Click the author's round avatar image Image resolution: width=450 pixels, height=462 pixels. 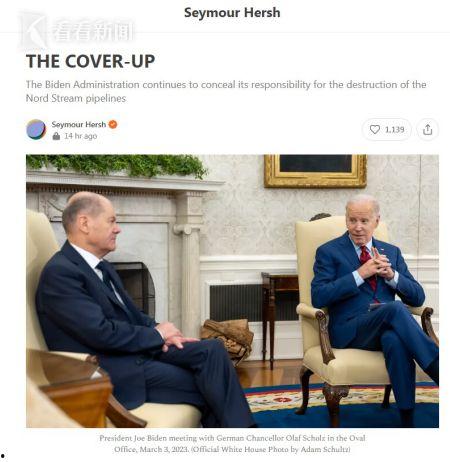coord(36,129)
